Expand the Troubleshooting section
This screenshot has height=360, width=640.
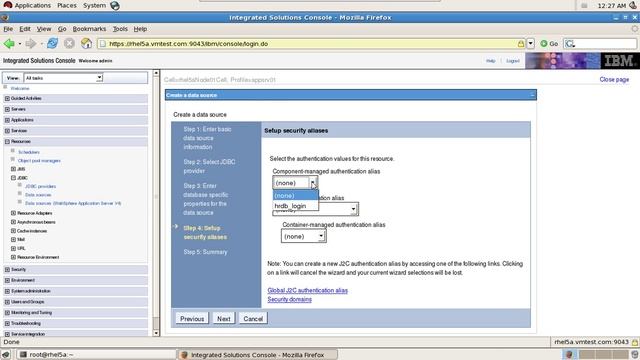point(7,323)
